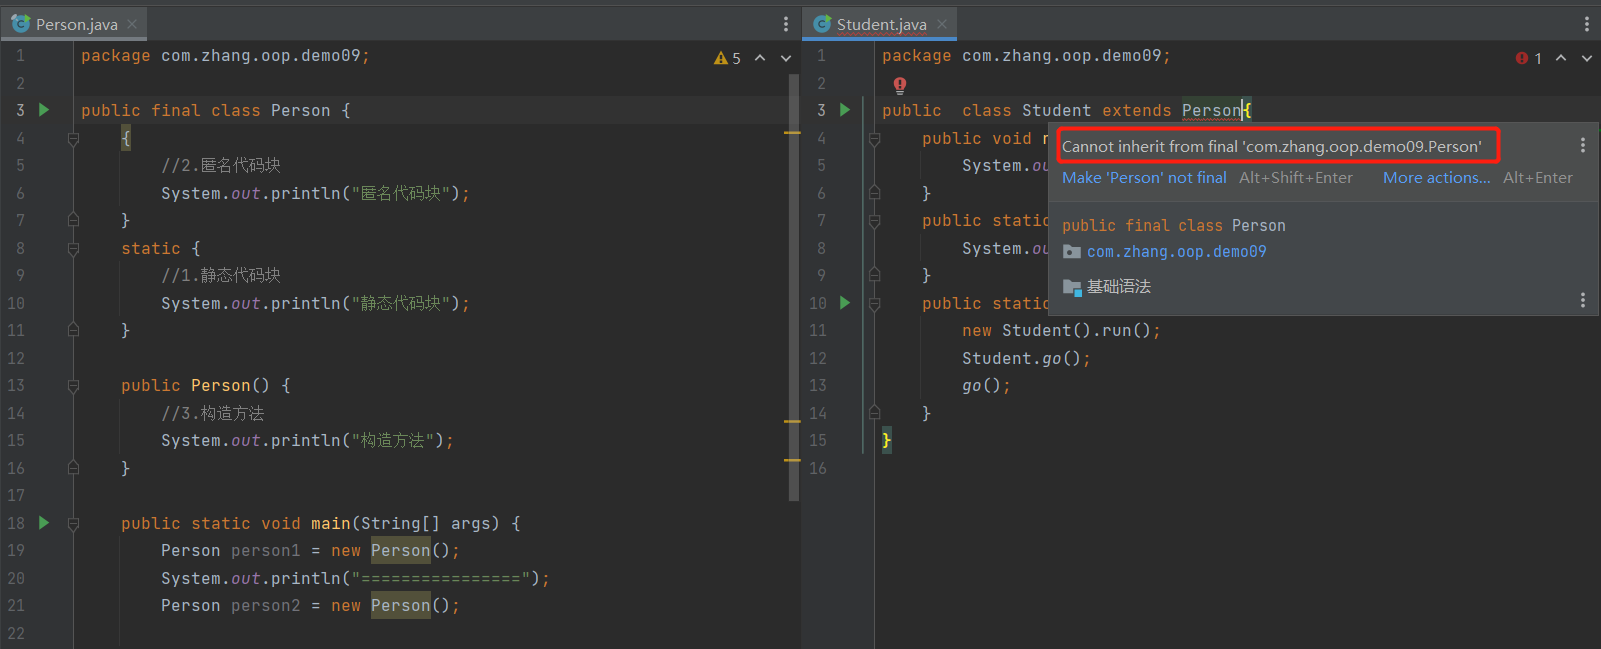Close the Student.java tab
This screenshot has height=649, width=1601.
(942, 24)
